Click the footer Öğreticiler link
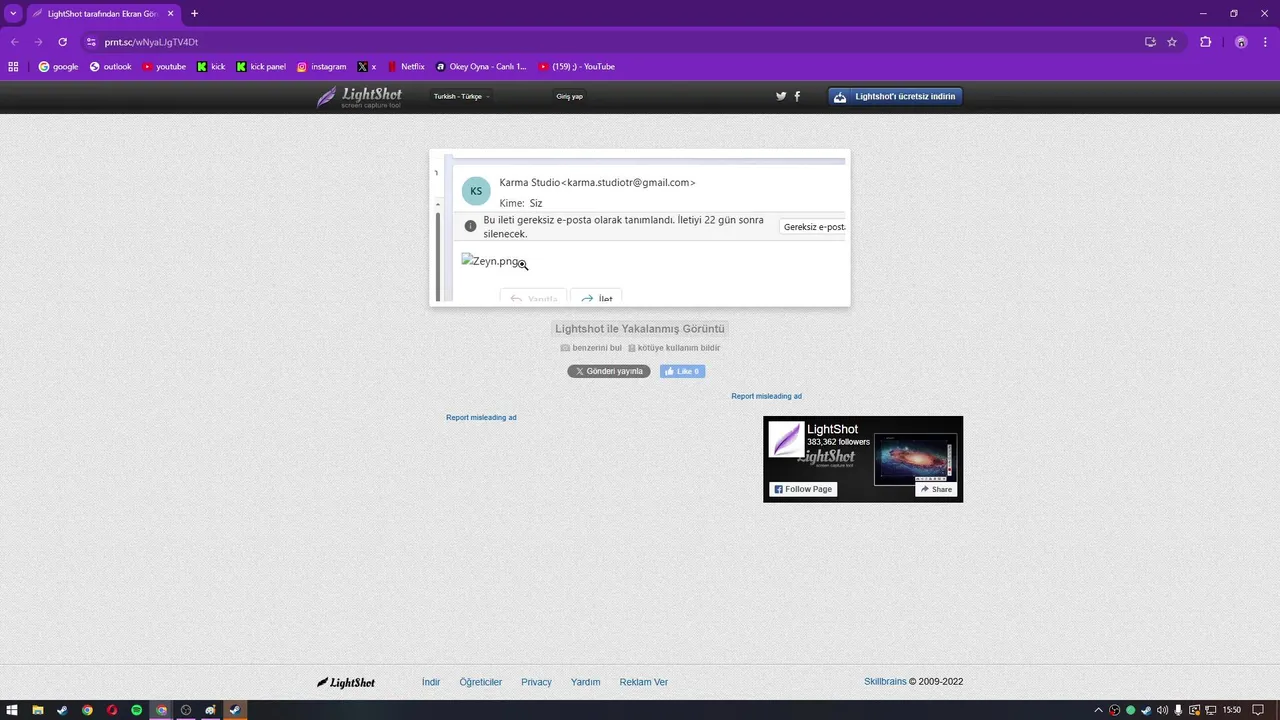Screen dimensions: 1280x720 (x=481, y=682)
